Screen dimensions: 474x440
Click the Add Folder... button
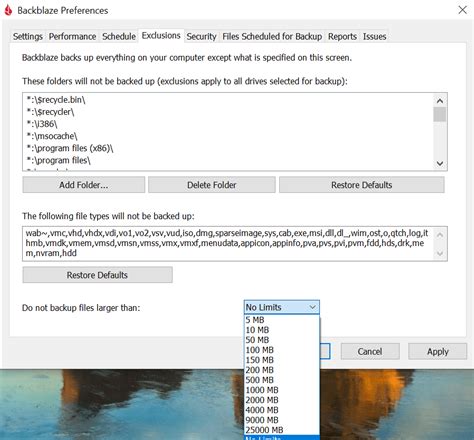[84, 185]
